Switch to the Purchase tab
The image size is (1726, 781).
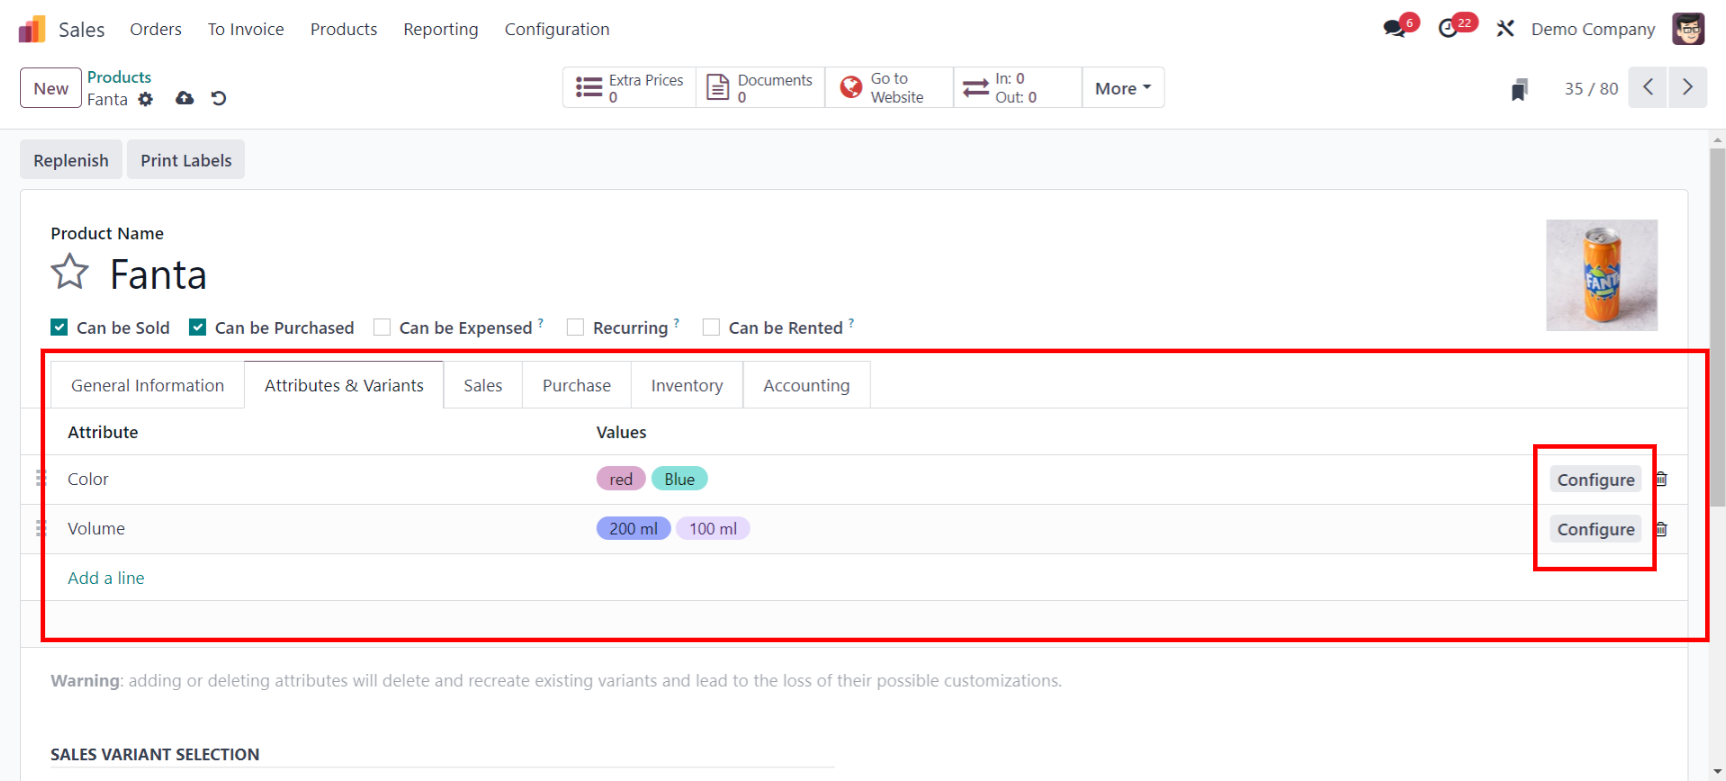(x=577, y=385)
